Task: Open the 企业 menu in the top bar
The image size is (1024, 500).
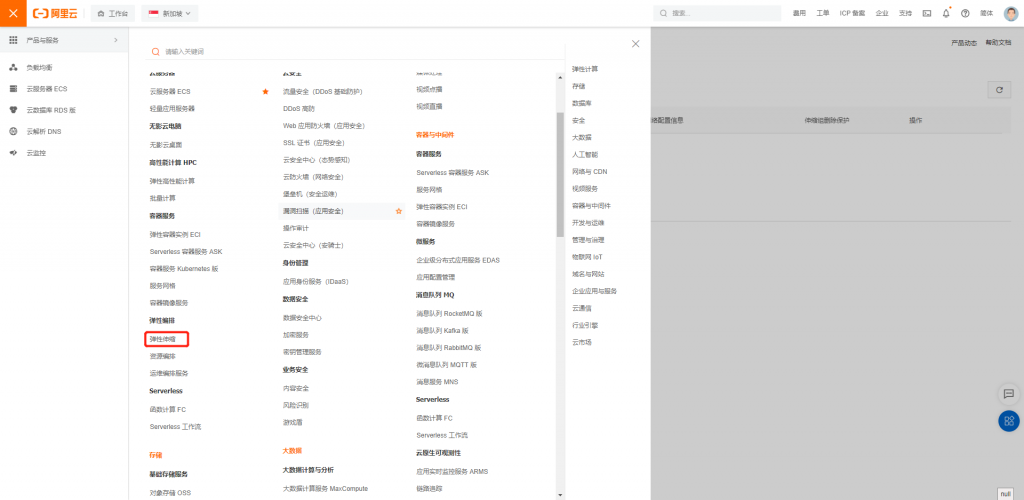Action: 882,13
